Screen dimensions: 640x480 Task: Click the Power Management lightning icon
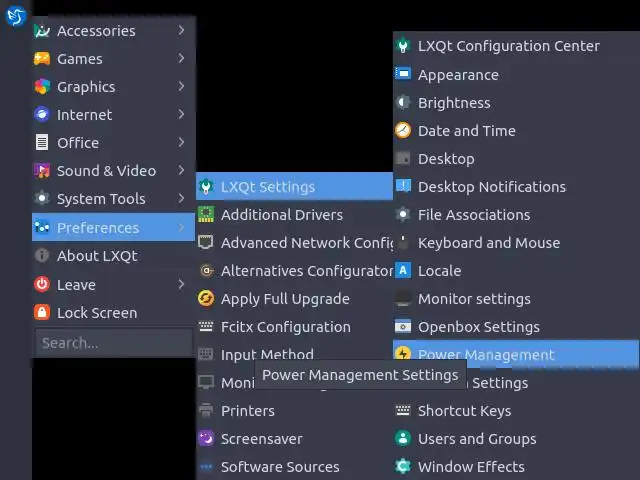403,354
